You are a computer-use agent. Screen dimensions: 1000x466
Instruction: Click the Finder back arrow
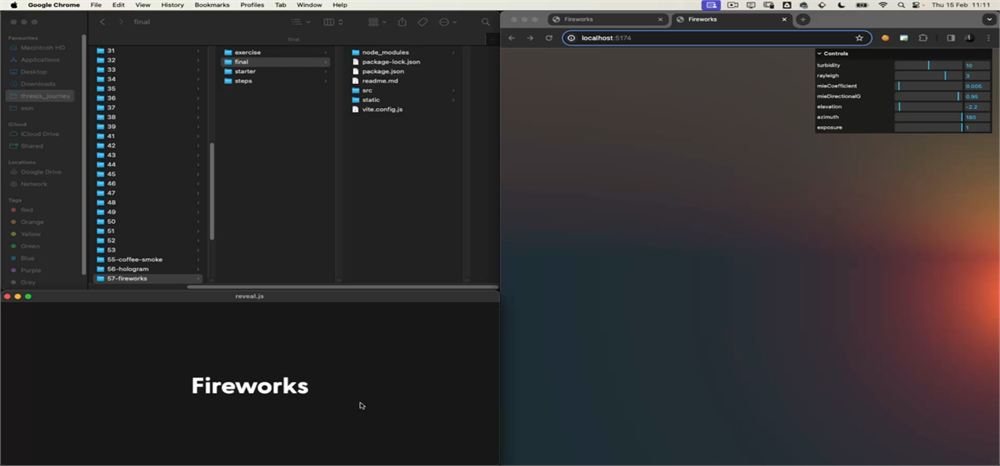(x=103, y=22)
